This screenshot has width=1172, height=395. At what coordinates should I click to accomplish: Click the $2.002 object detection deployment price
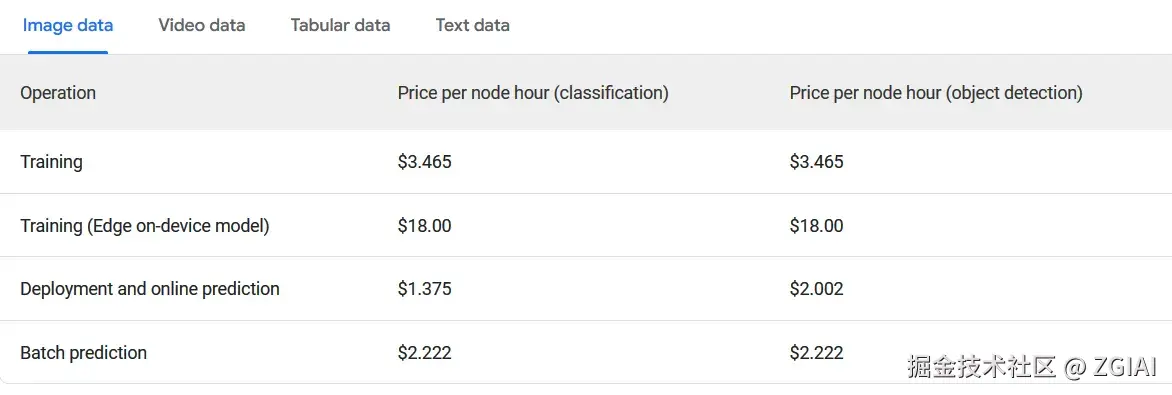point(816,289)
